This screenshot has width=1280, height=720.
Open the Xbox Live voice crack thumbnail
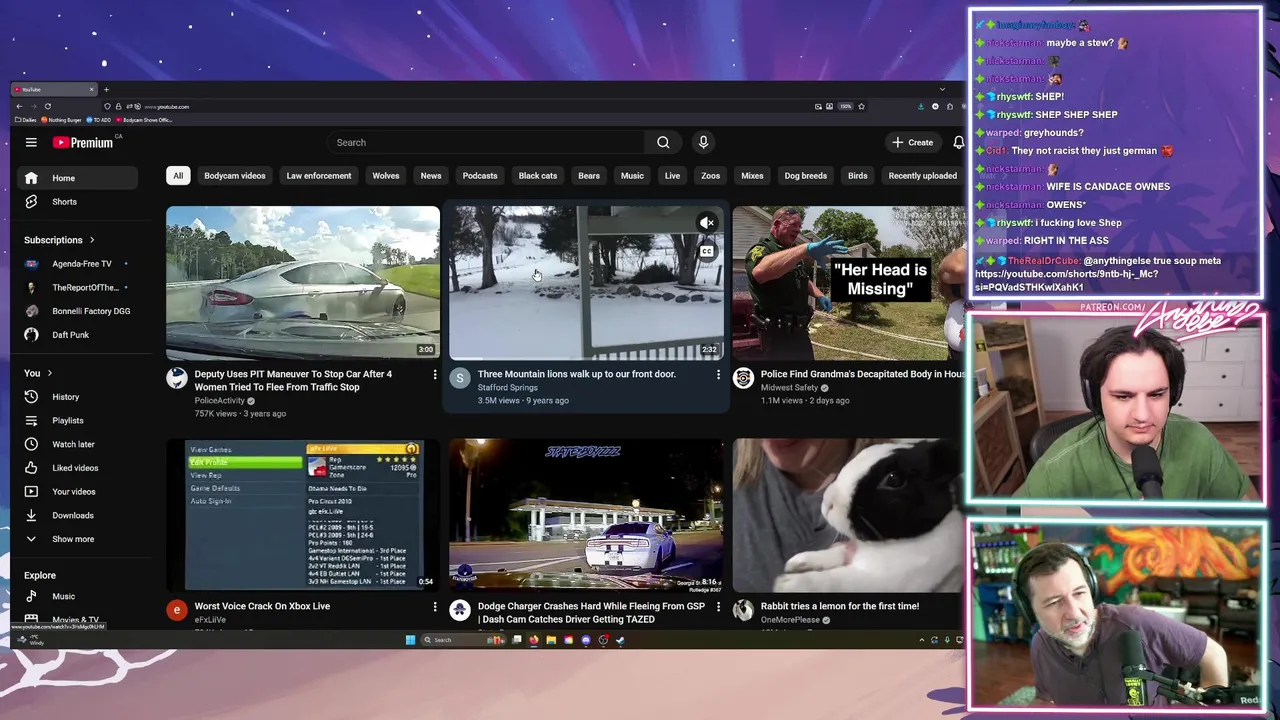[x=303, y=515]
